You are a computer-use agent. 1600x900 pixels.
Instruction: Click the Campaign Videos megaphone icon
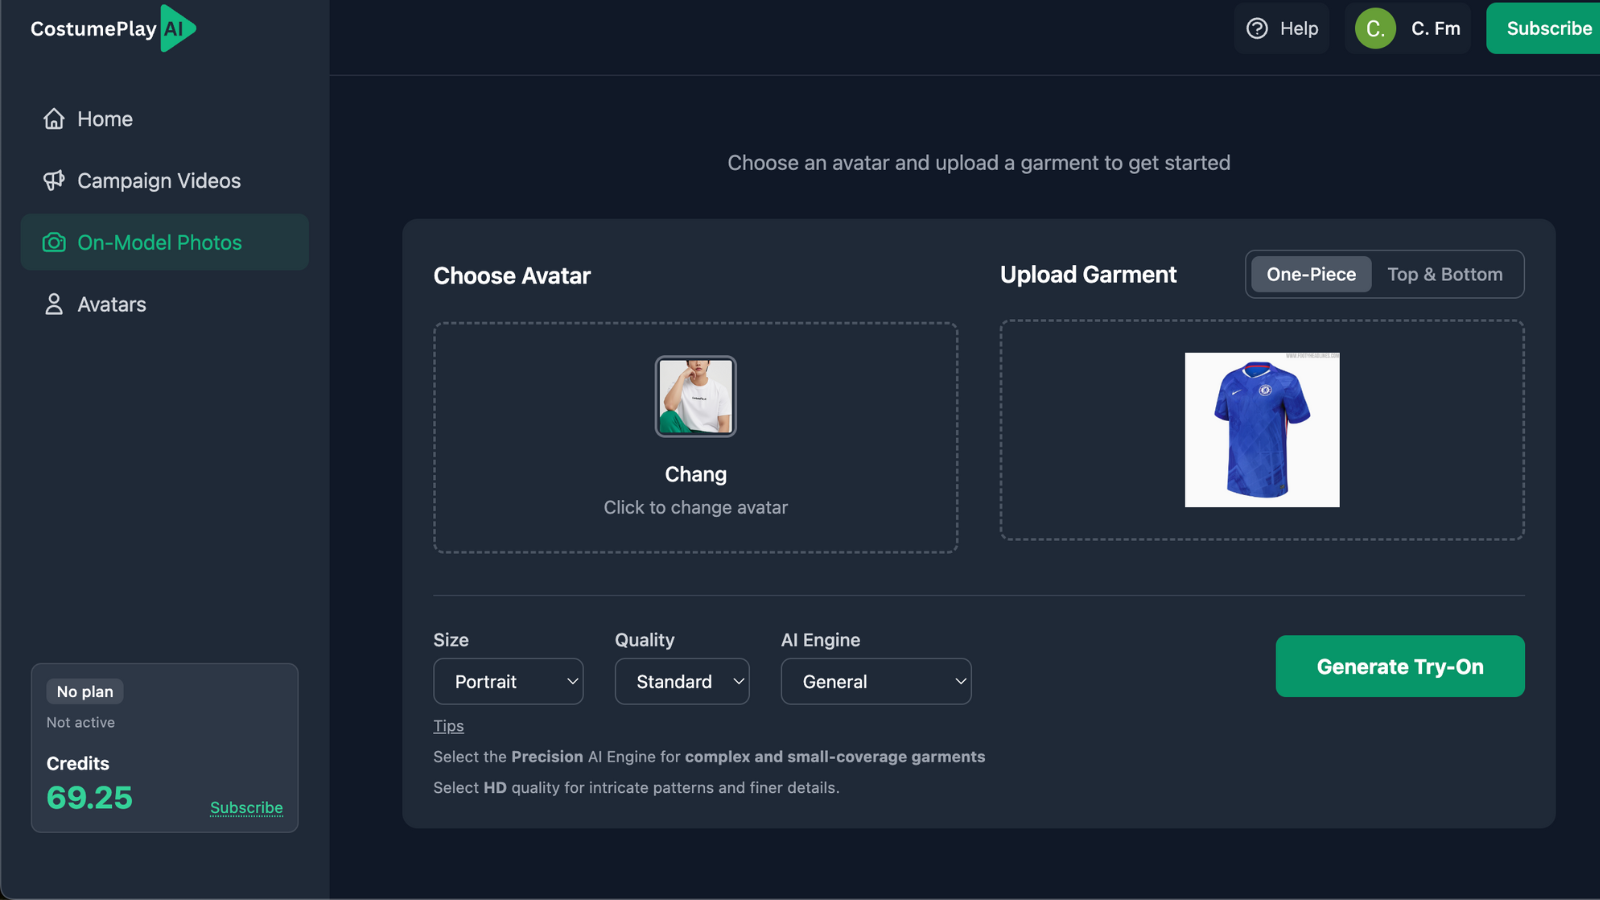point(54,181)
